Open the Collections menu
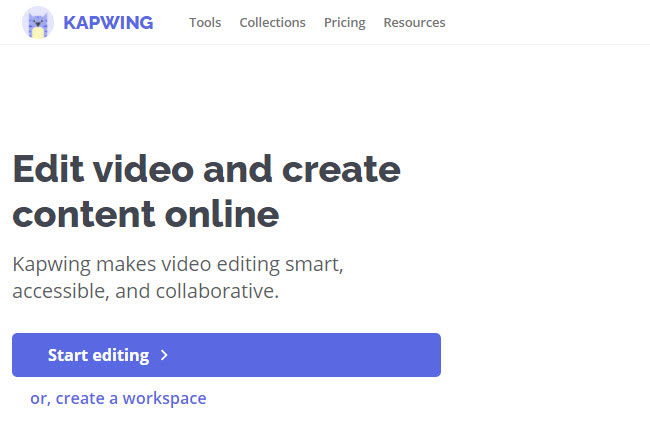 [x=272, y=22]
